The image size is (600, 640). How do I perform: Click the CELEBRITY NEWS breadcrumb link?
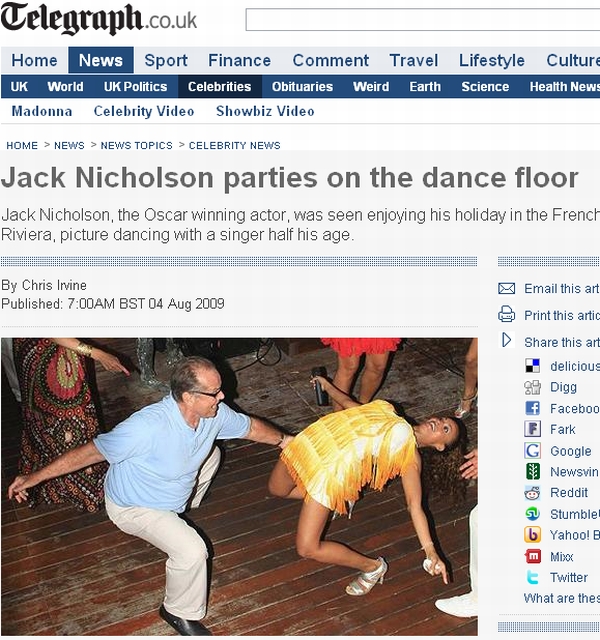point(234,145)
